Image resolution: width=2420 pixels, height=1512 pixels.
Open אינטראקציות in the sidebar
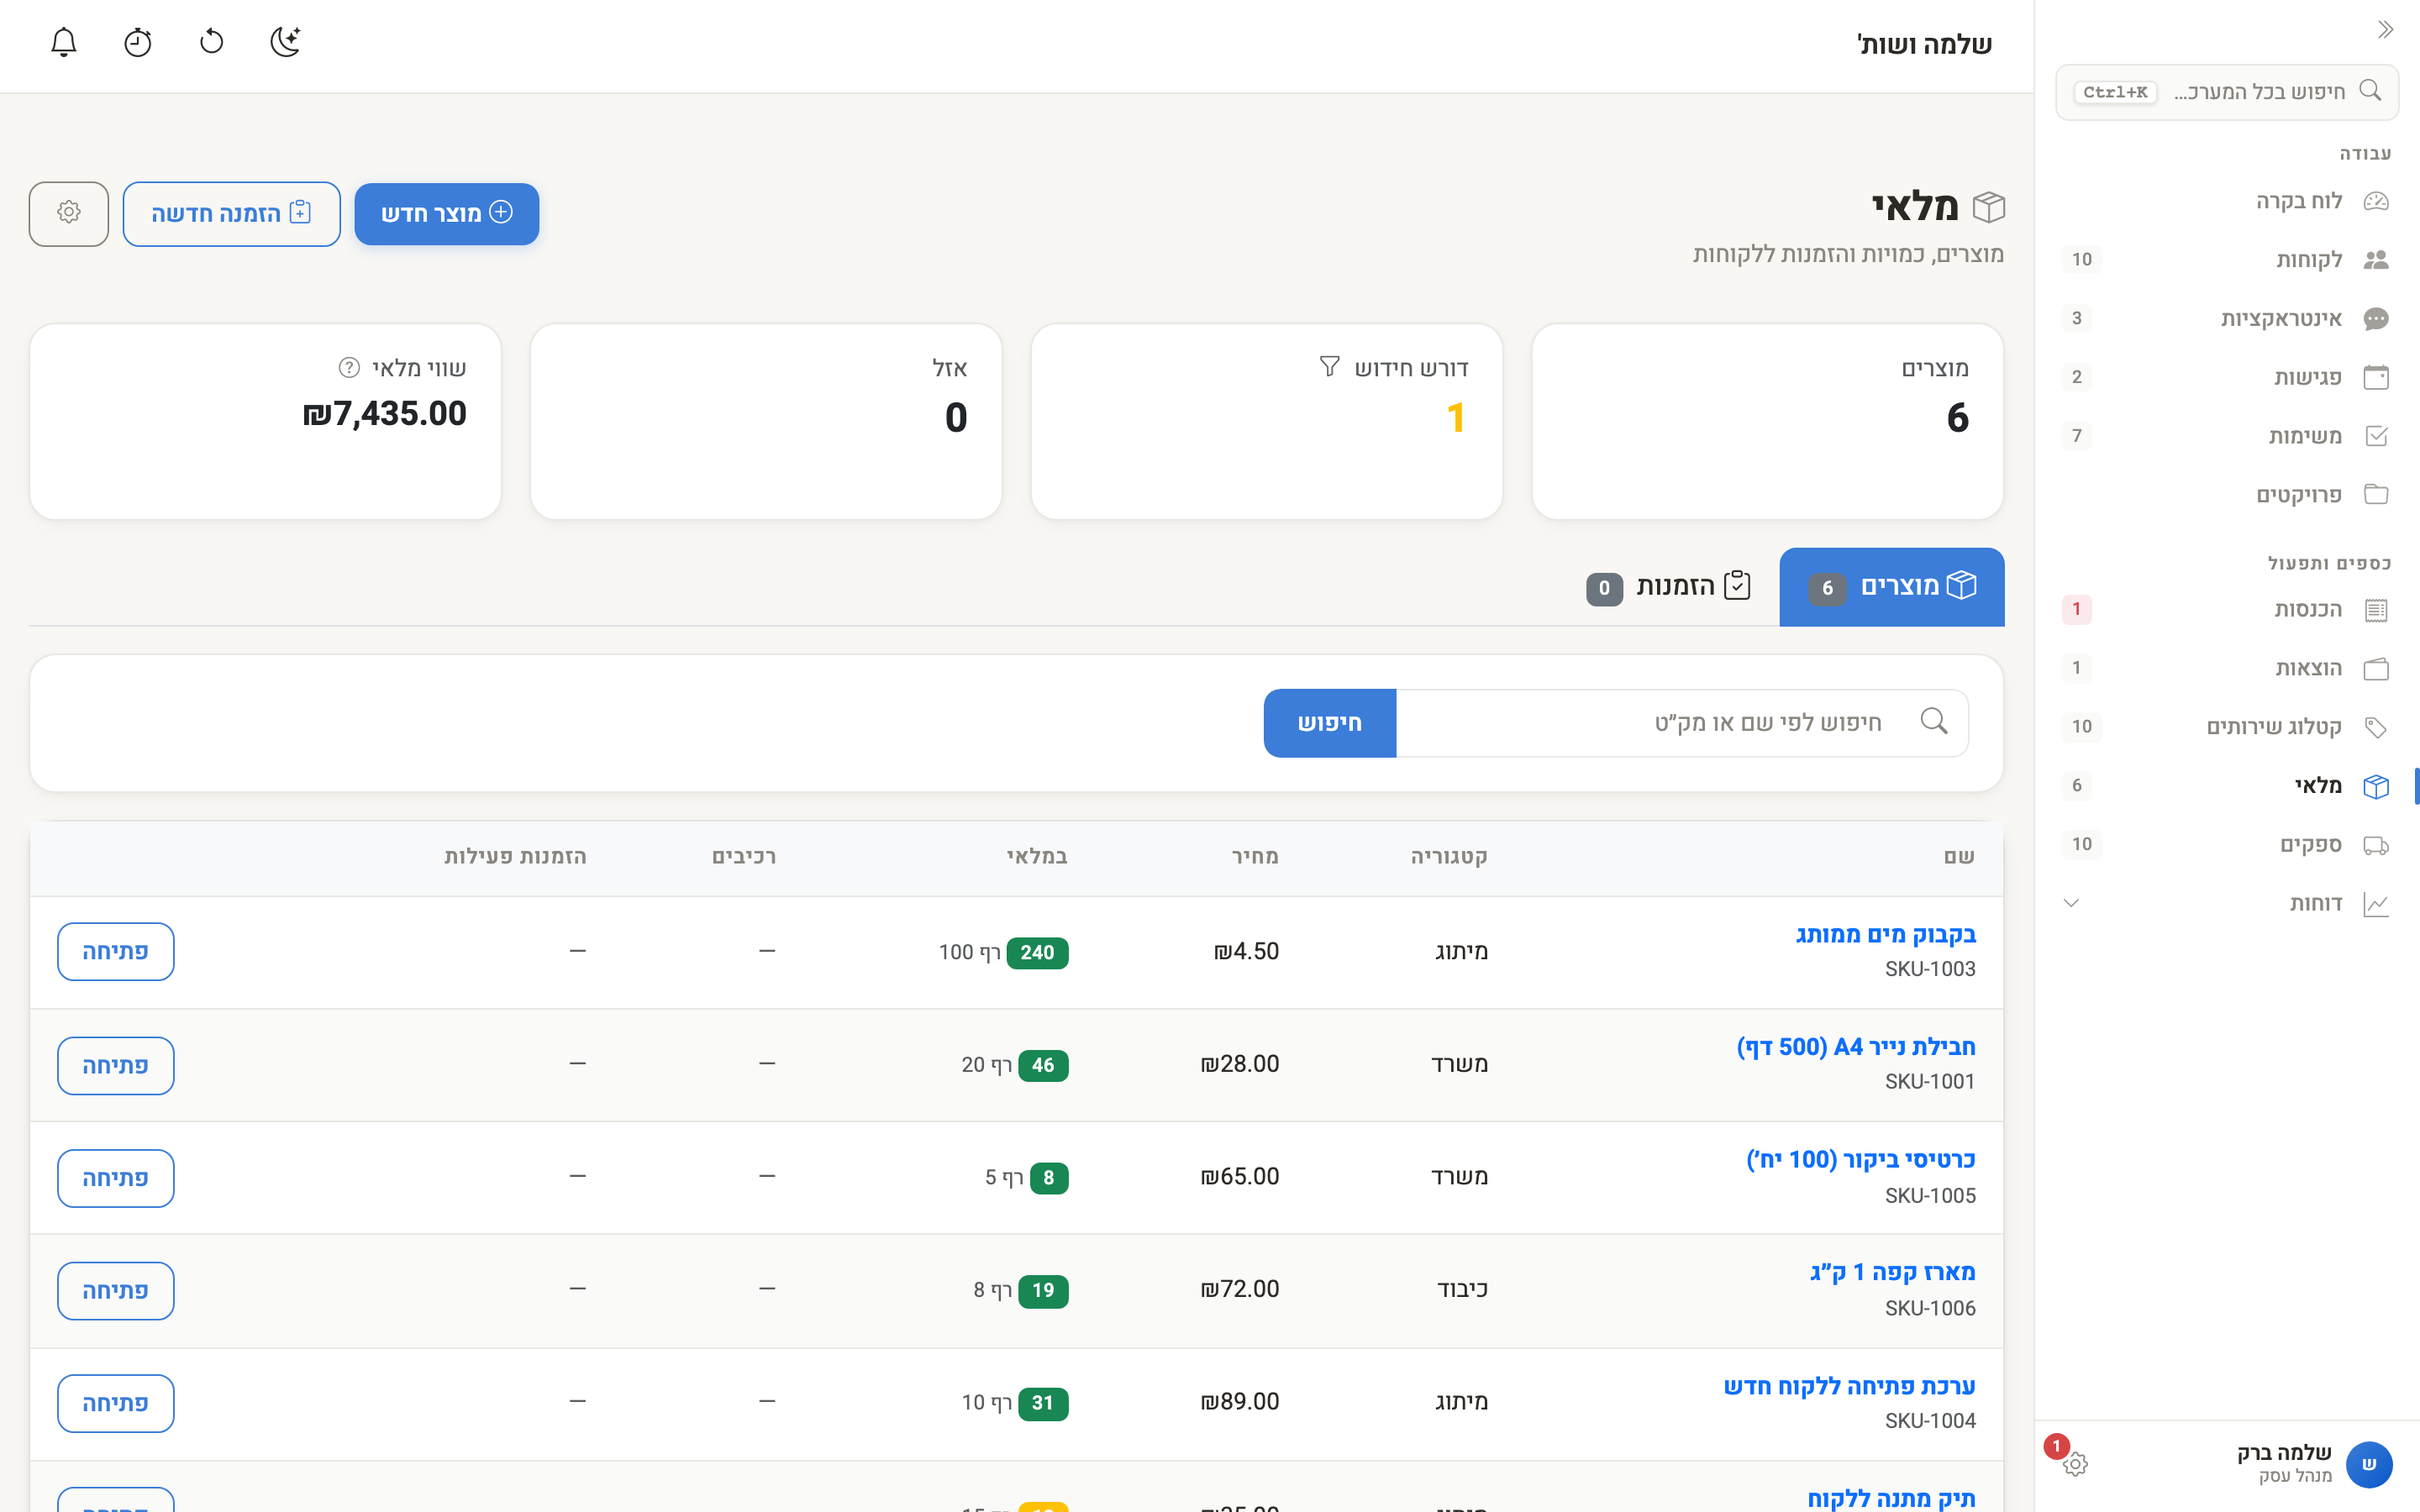coord(2227,319)
